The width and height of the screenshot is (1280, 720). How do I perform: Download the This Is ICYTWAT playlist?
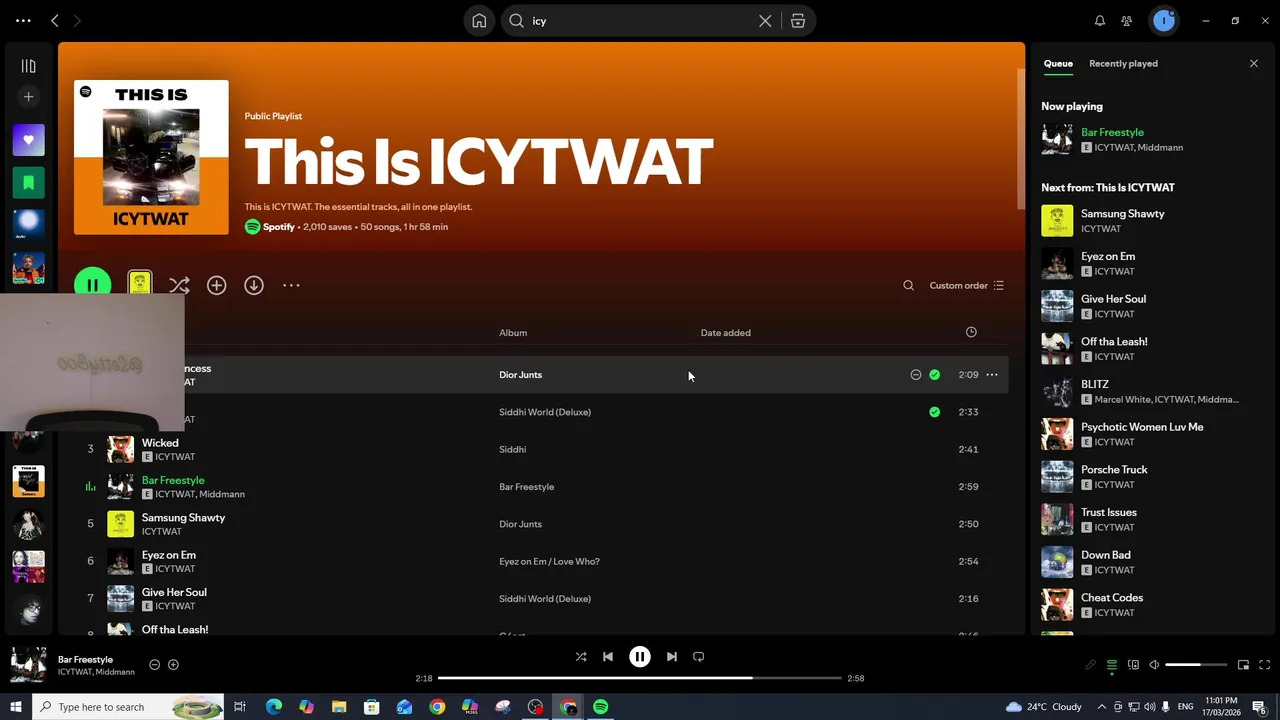[x=254, y=286]
